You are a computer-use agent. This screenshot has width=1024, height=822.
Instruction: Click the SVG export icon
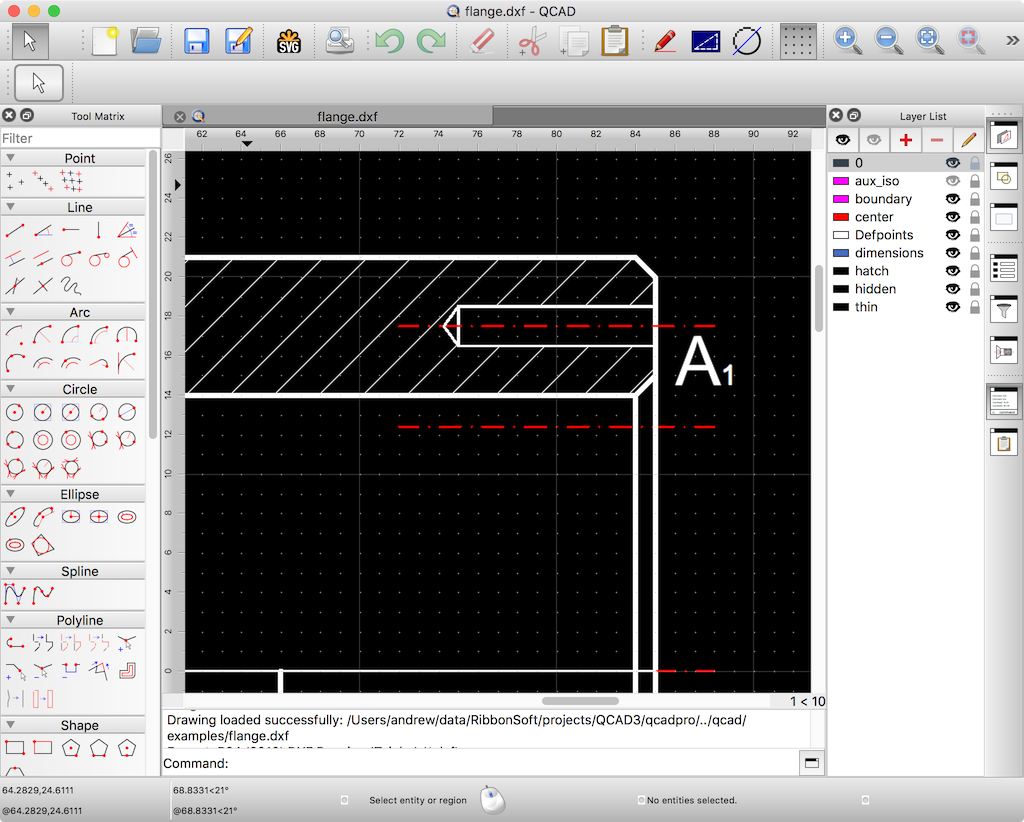[289, 41]
